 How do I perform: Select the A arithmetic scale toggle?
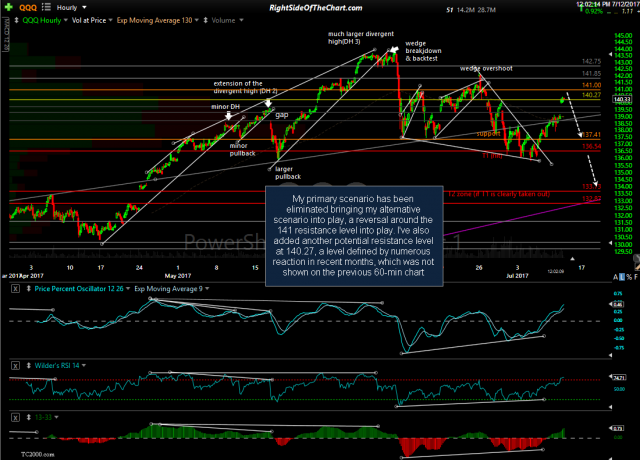[616, 277]
